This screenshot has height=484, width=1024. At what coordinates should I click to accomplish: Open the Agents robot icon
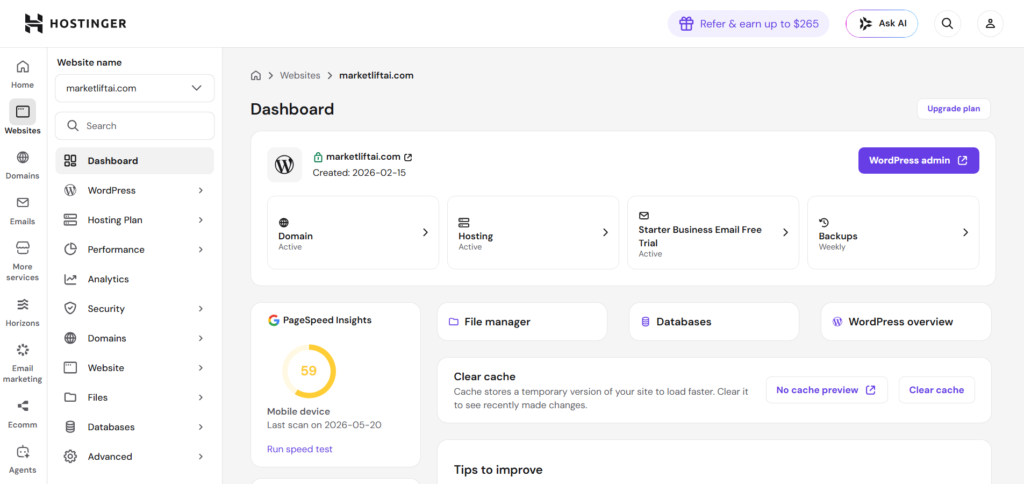[x=22, y=451]
